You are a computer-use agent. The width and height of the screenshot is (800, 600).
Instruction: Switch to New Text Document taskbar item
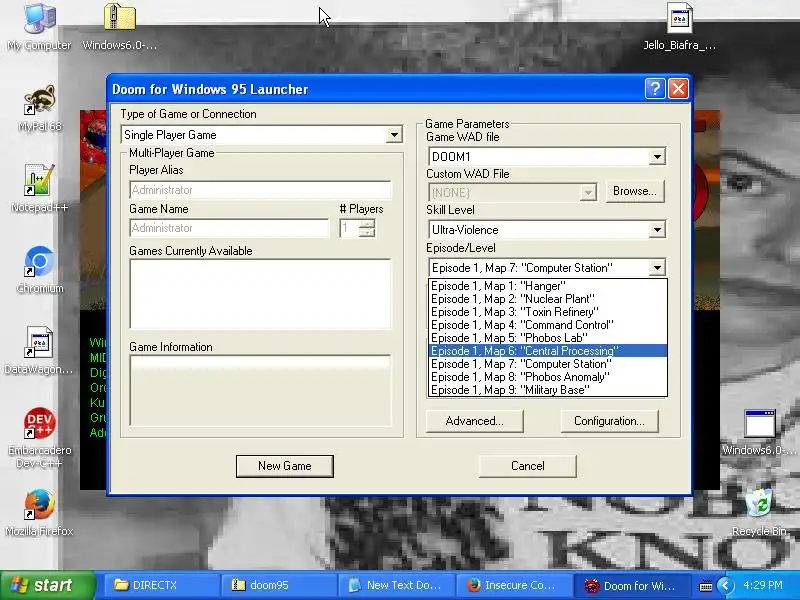(396, 585)
